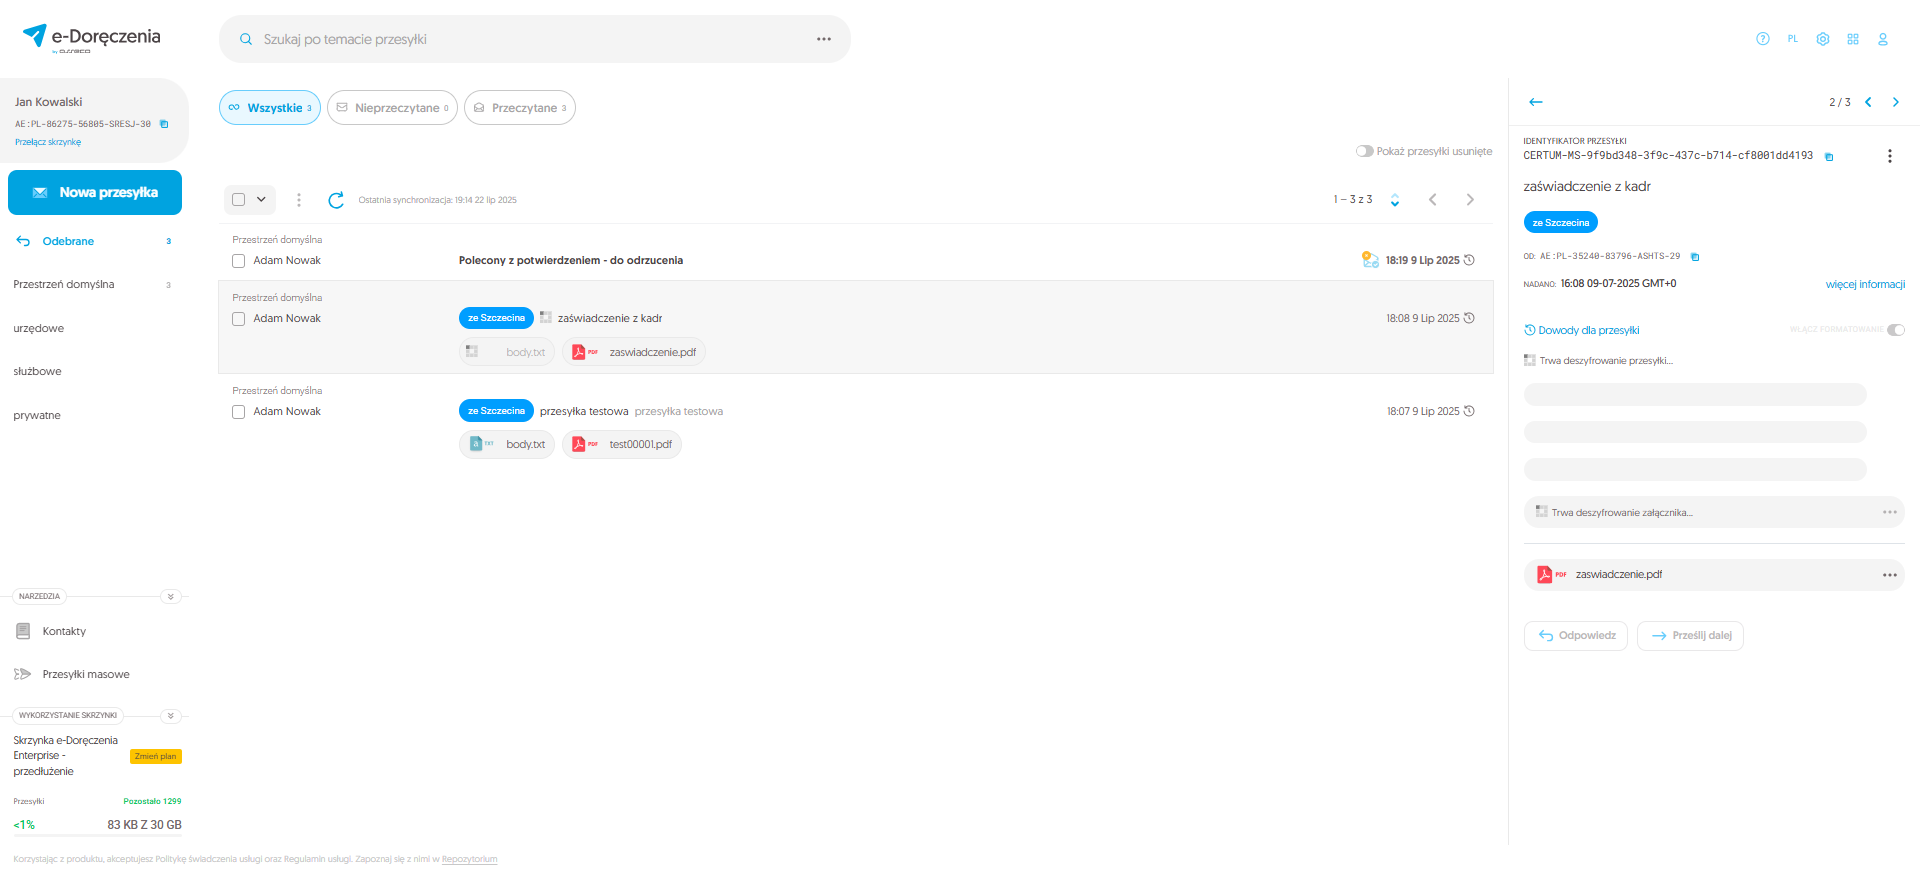Open the three-dot menu beside the message identifier
The image size is (1920, 878).
point(1889,156)
